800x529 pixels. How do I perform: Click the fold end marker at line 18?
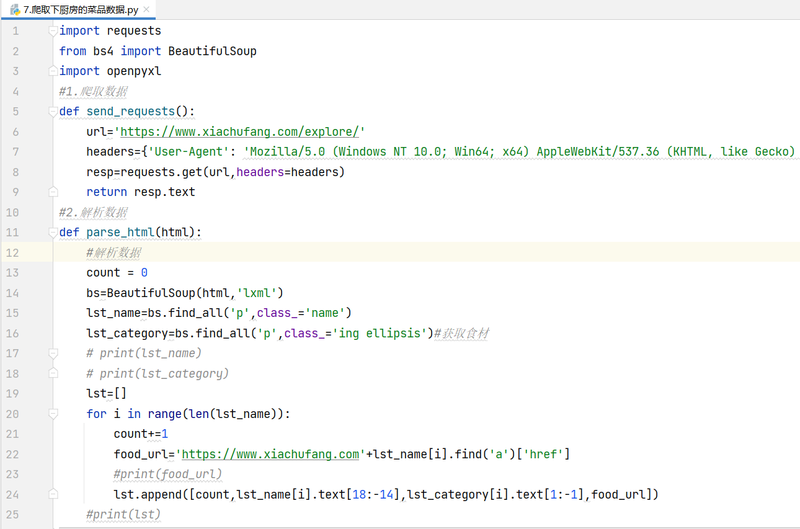coord(53,373)
